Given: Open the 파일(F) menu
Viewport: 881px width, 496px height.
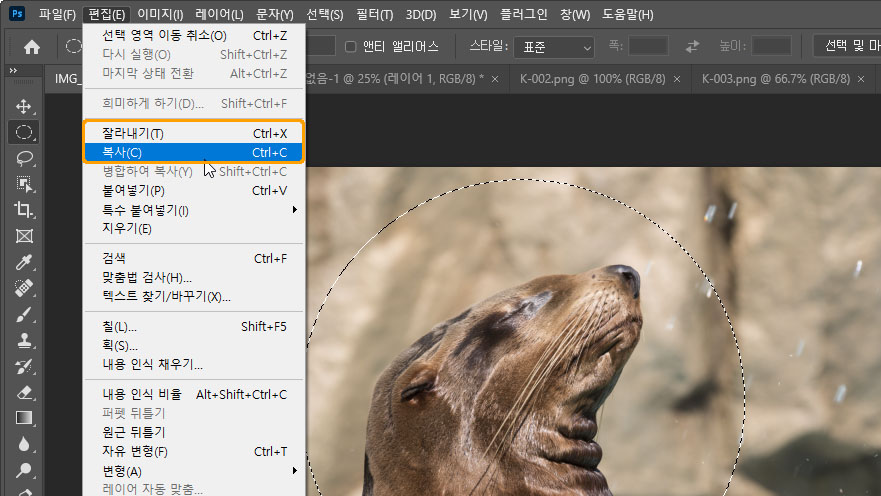Looking at the screenshot, I should click(x=57, y=15).
